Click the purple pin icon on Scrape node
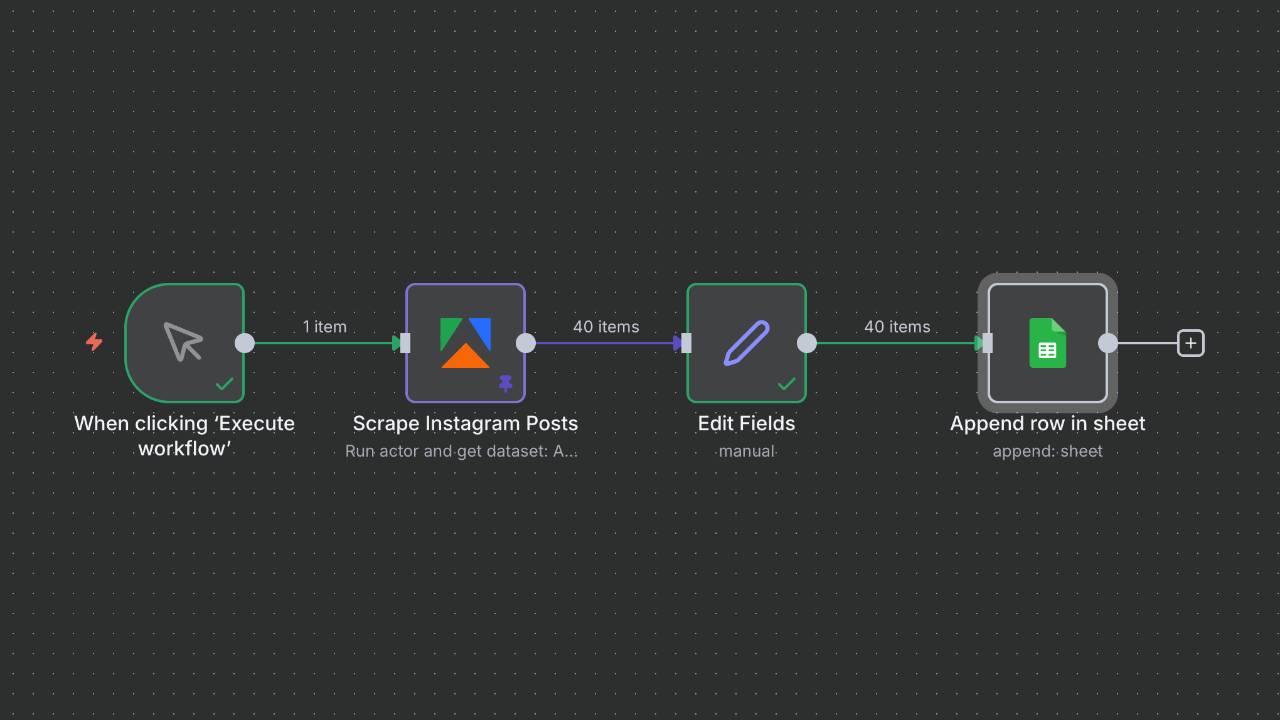The width and height of the screenshot is (1280, 720). point(505,384)
